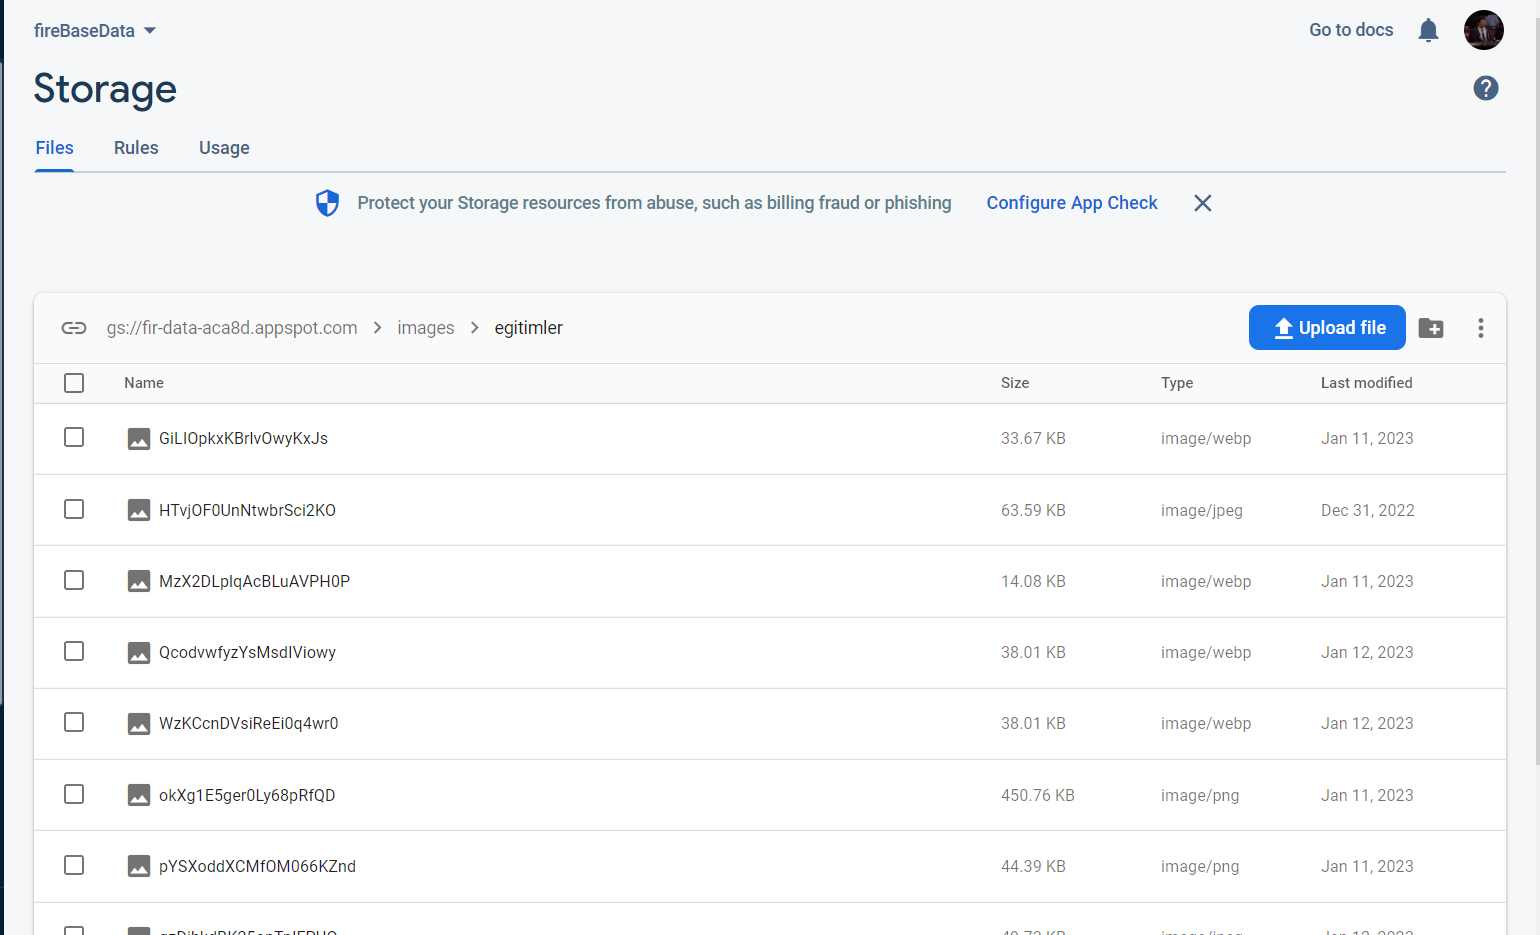Create a new folder icon

click(x=1431, y=328)
